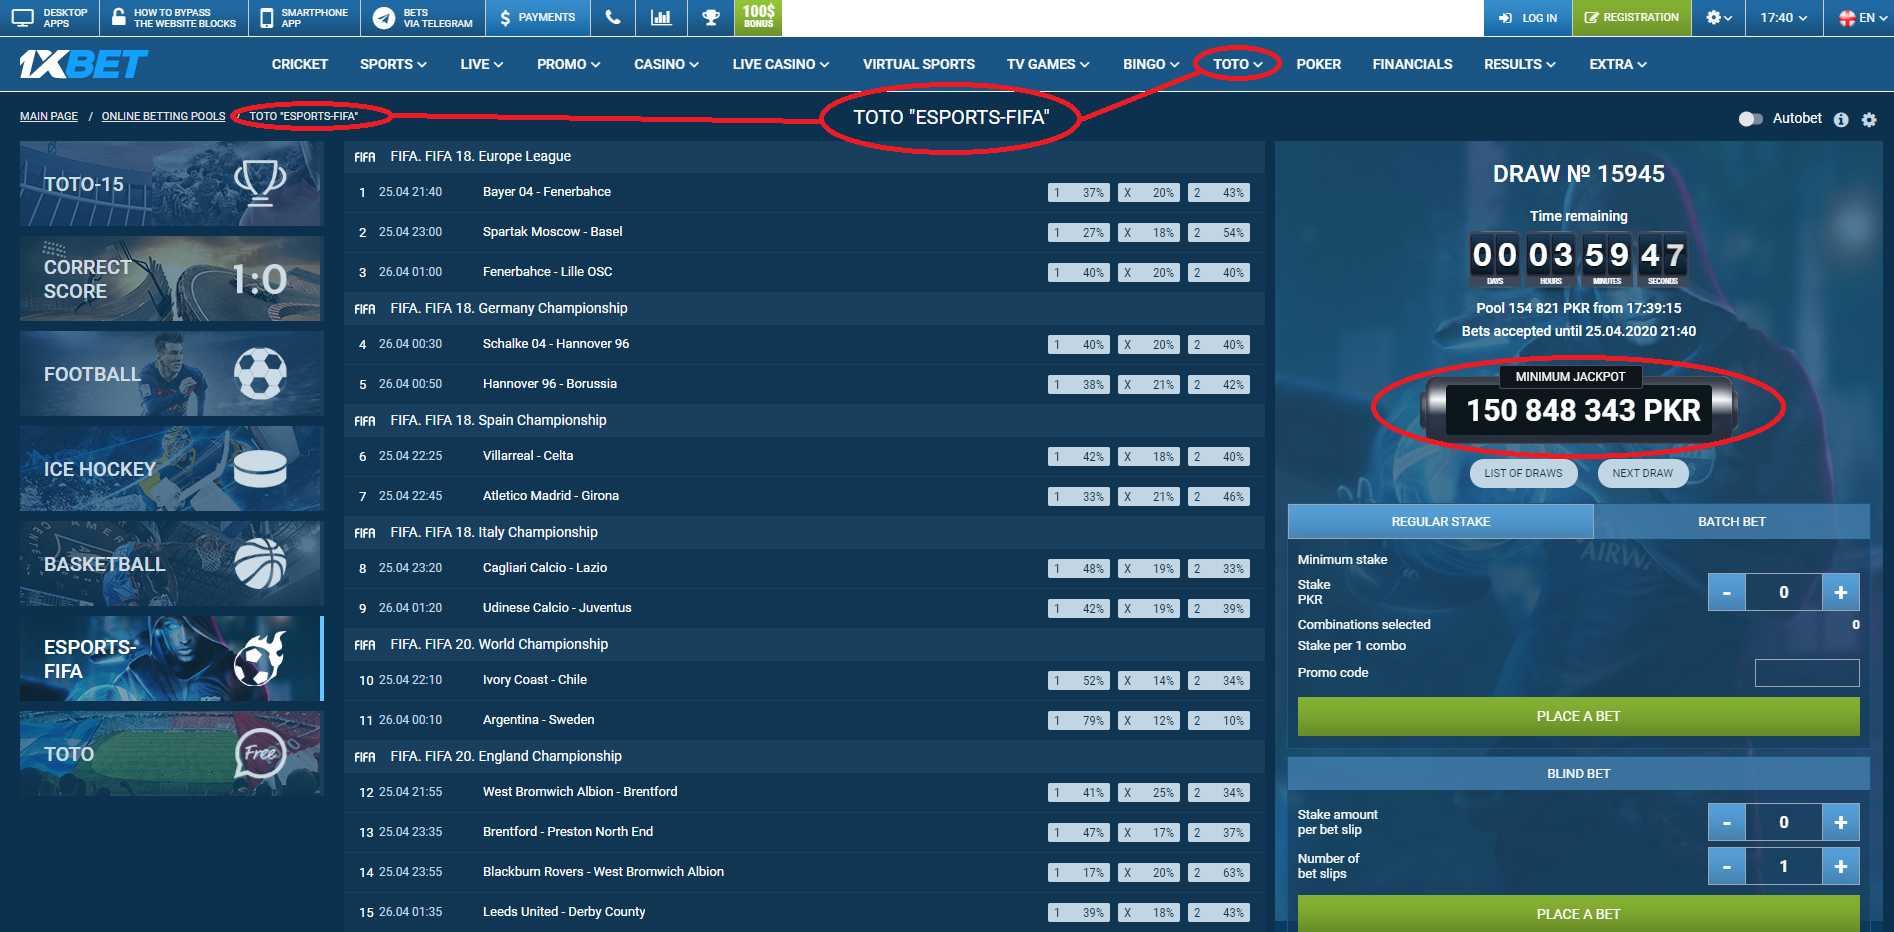Pick draw X for Spartak Moscow - Basel

(x=1148, y=232)
